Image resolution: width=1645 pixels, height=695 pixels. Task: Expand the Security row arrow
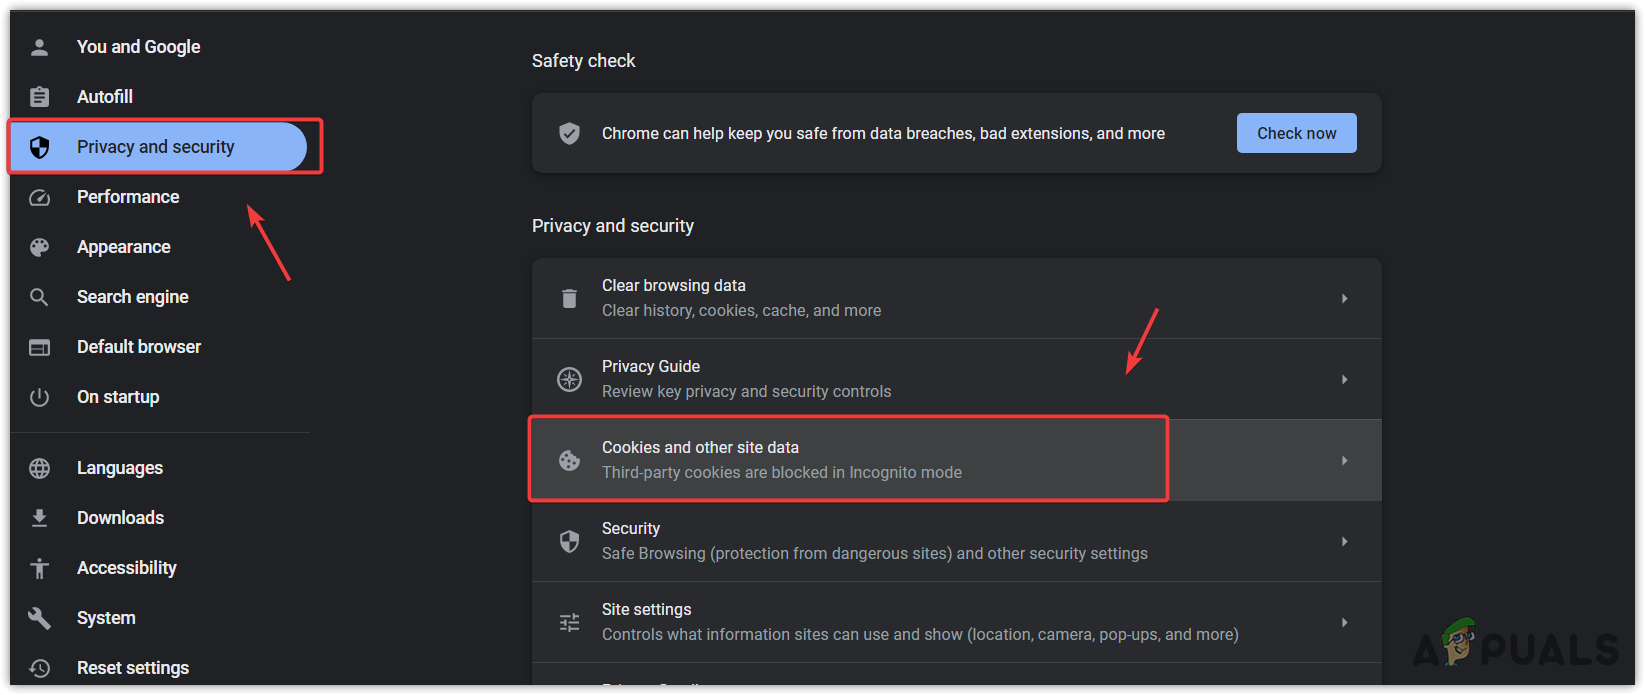[1344, 541]
